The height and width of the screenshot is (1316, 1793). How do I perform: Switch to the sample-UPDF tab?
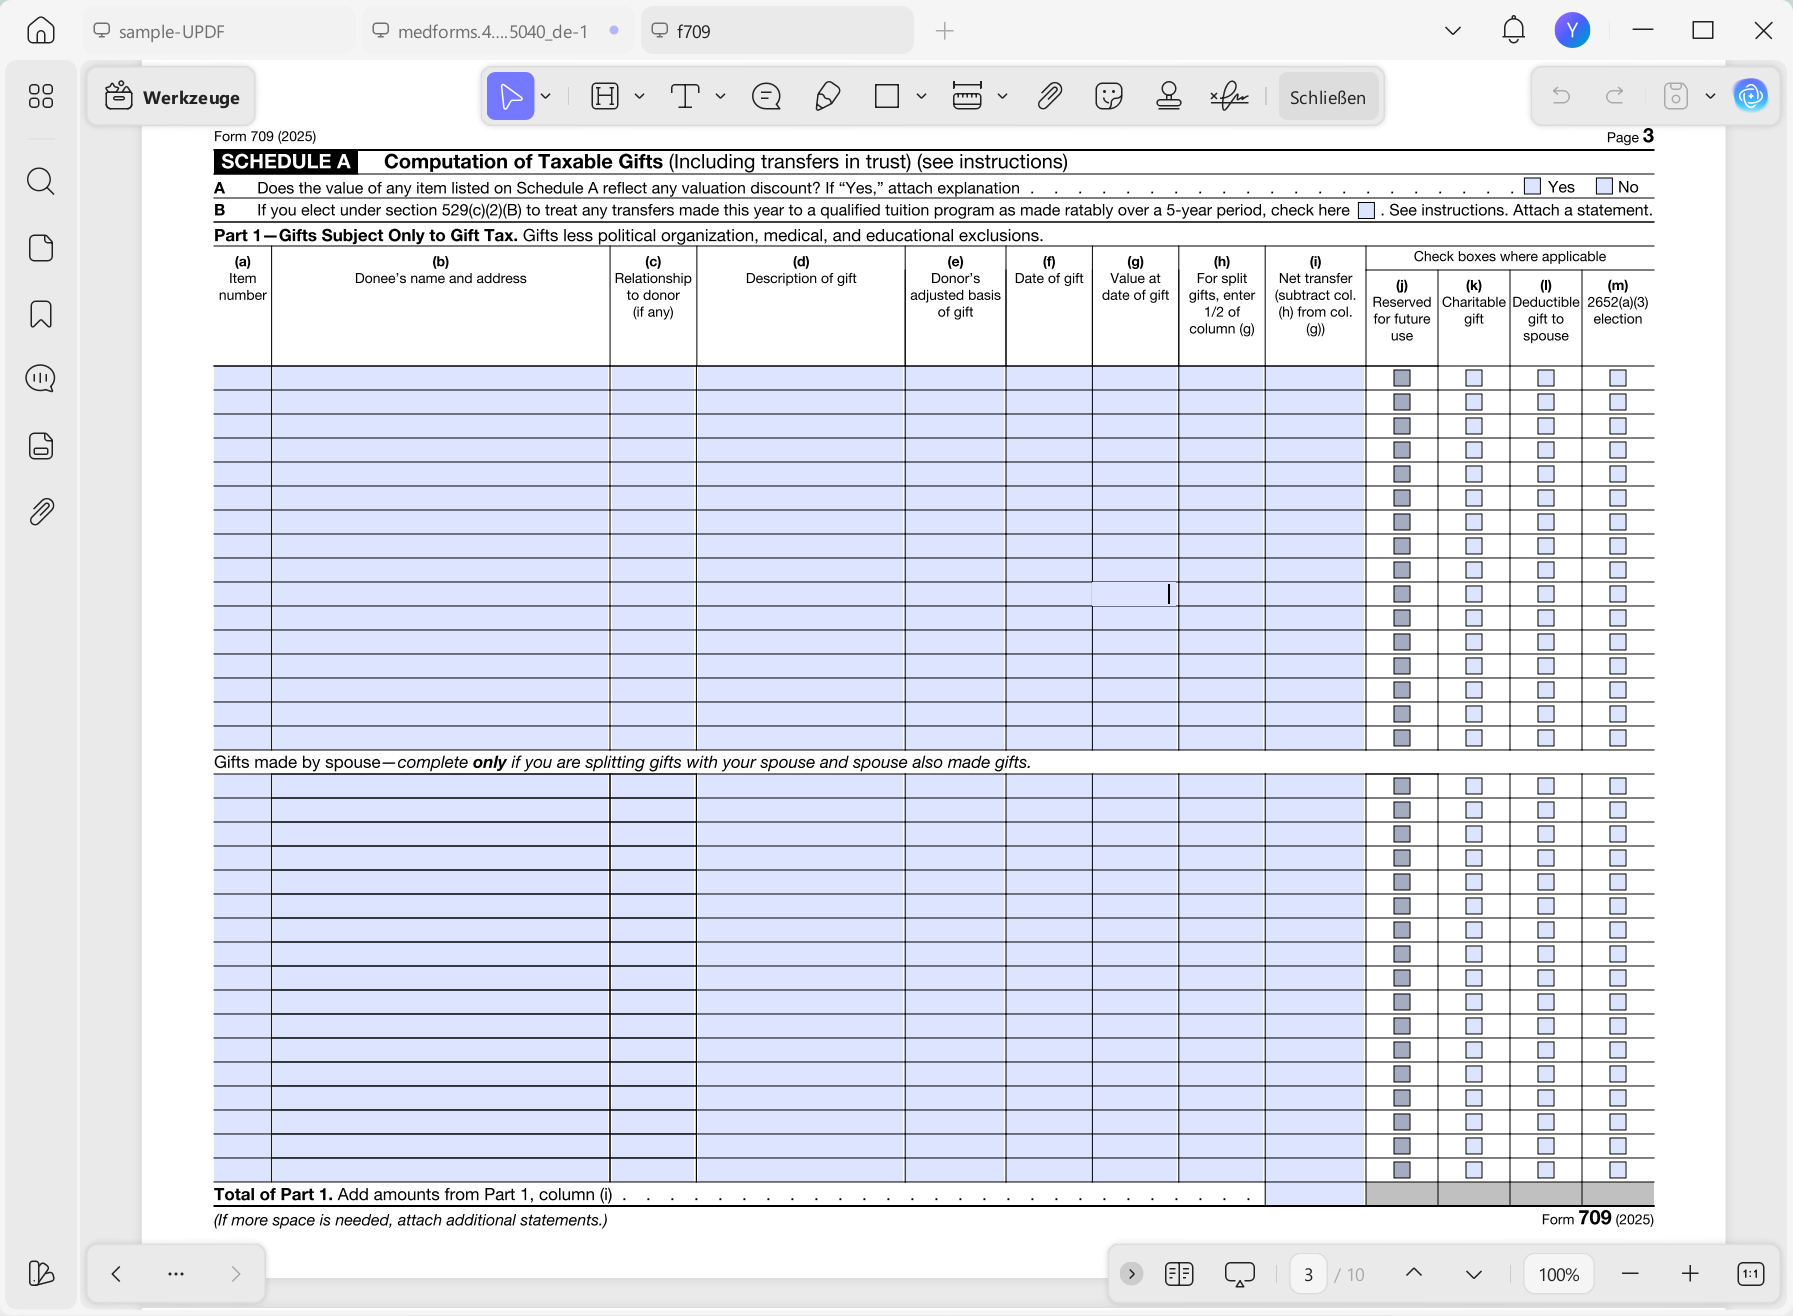(219, 31)
